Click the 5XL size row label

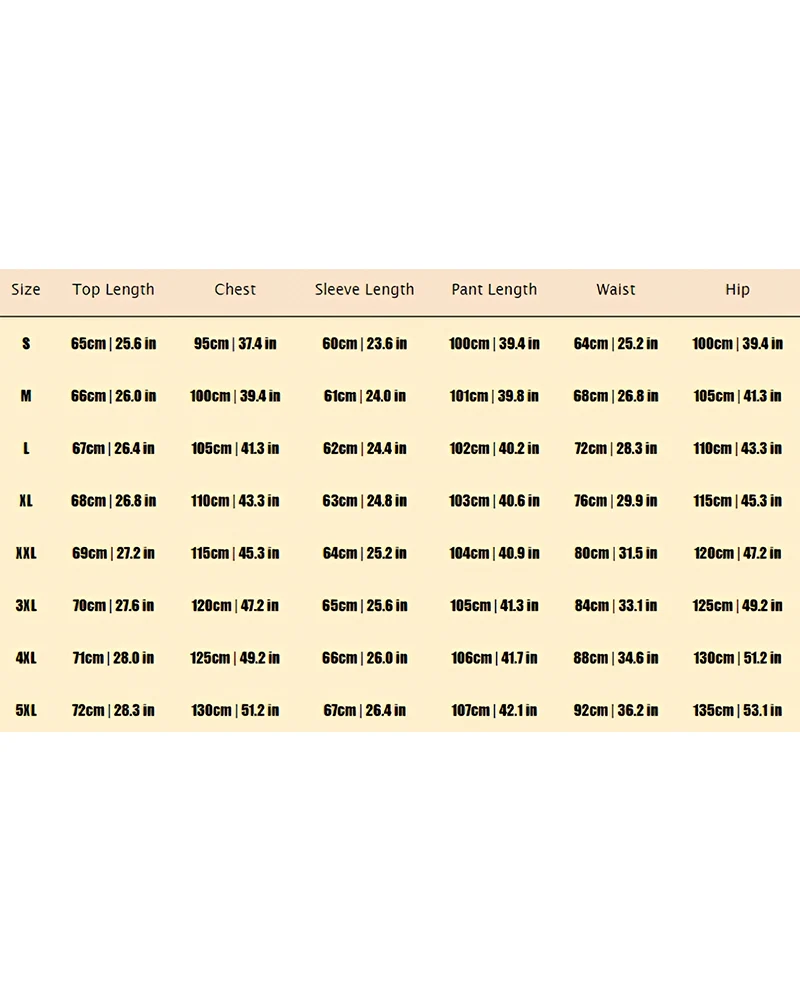[26, 710]
